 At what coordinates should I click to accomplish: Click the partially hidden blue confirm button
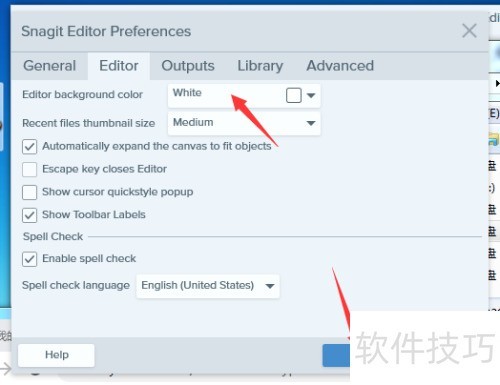(336, 355)
